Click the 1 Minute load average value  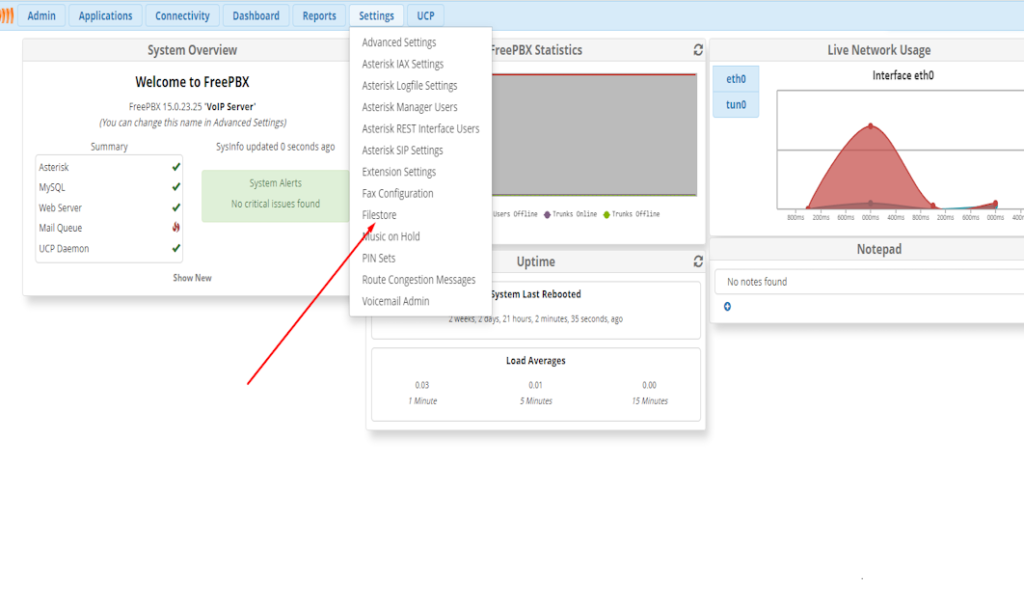(422, 385)
